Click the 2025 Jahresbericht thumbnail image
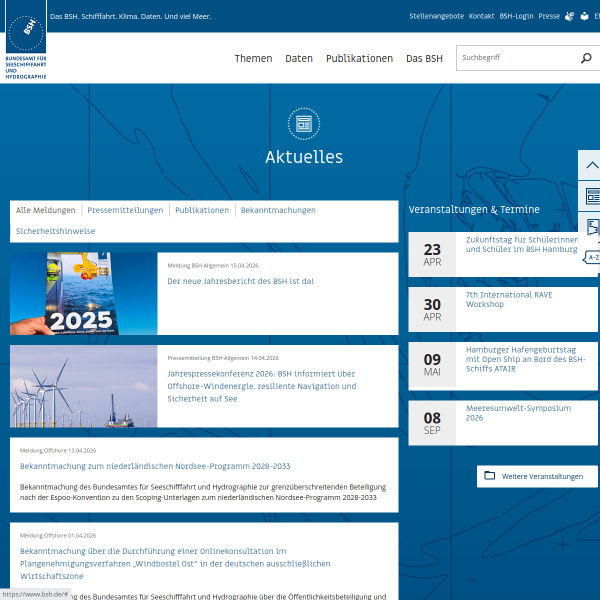This screenshot has width=600, height=600. click(84, 293)
